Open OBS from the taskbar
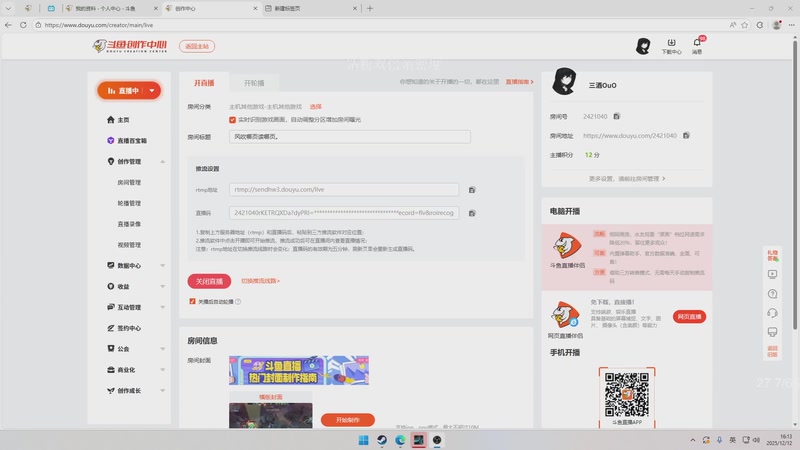 (437, 440)
